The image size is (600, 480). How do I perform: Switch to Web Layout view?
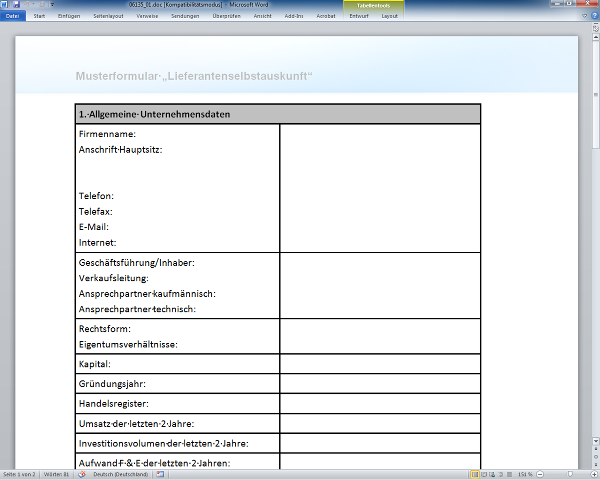[493, 474]
